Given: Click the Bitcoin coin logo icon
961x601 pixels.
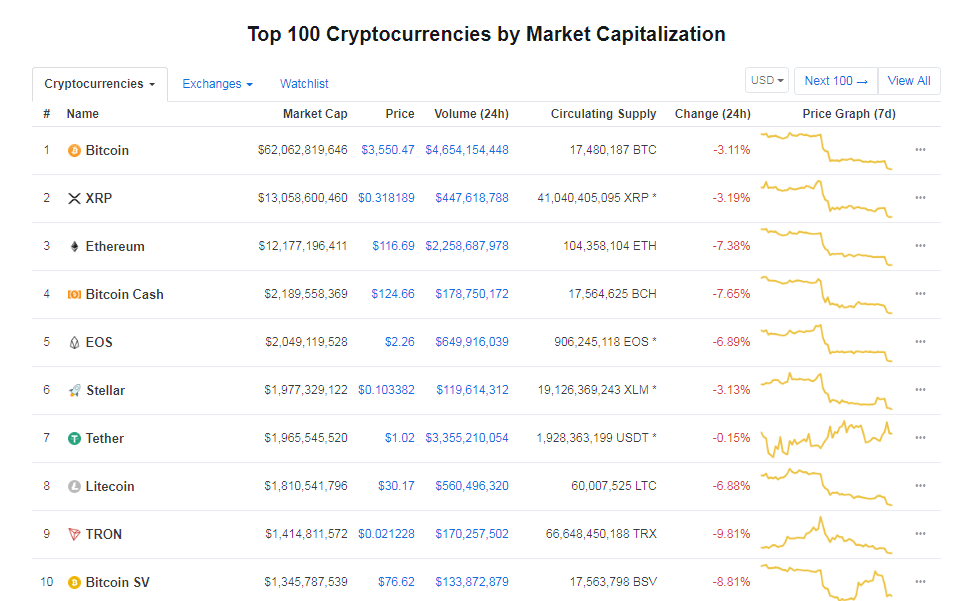Looking at the screenshot, I should (74, 151).
